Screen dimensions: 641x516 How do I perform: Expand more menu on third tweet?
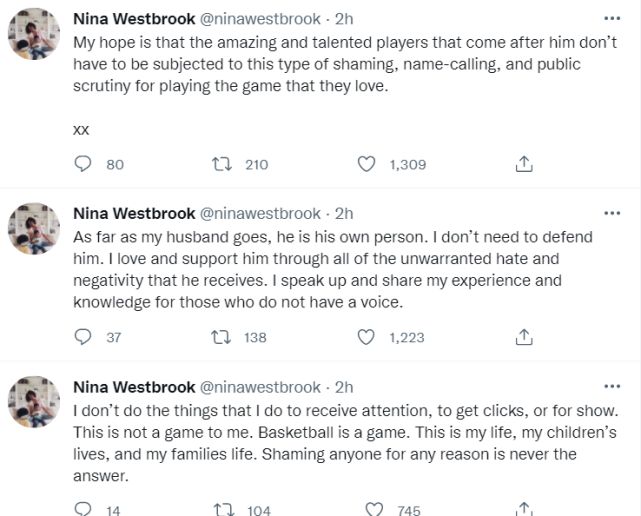point(612,386)
